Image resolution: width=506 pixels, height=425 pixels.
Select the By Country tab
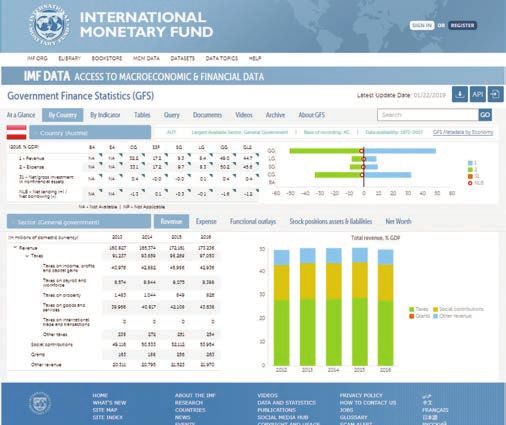63,115
